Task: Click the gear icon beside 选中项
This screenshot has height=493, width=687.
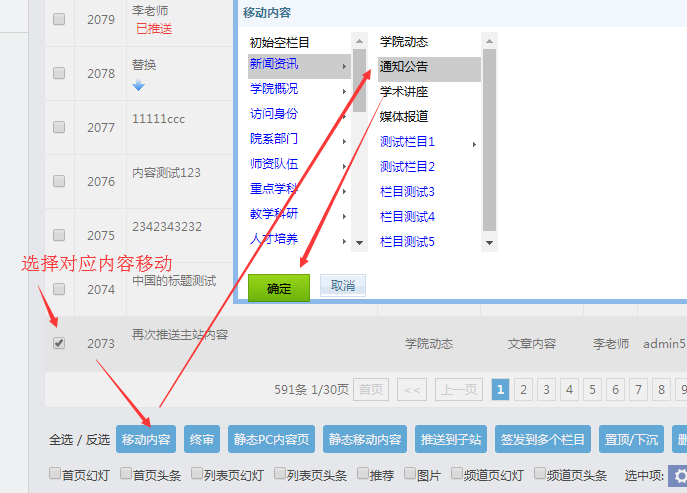Action: [678, 476]
